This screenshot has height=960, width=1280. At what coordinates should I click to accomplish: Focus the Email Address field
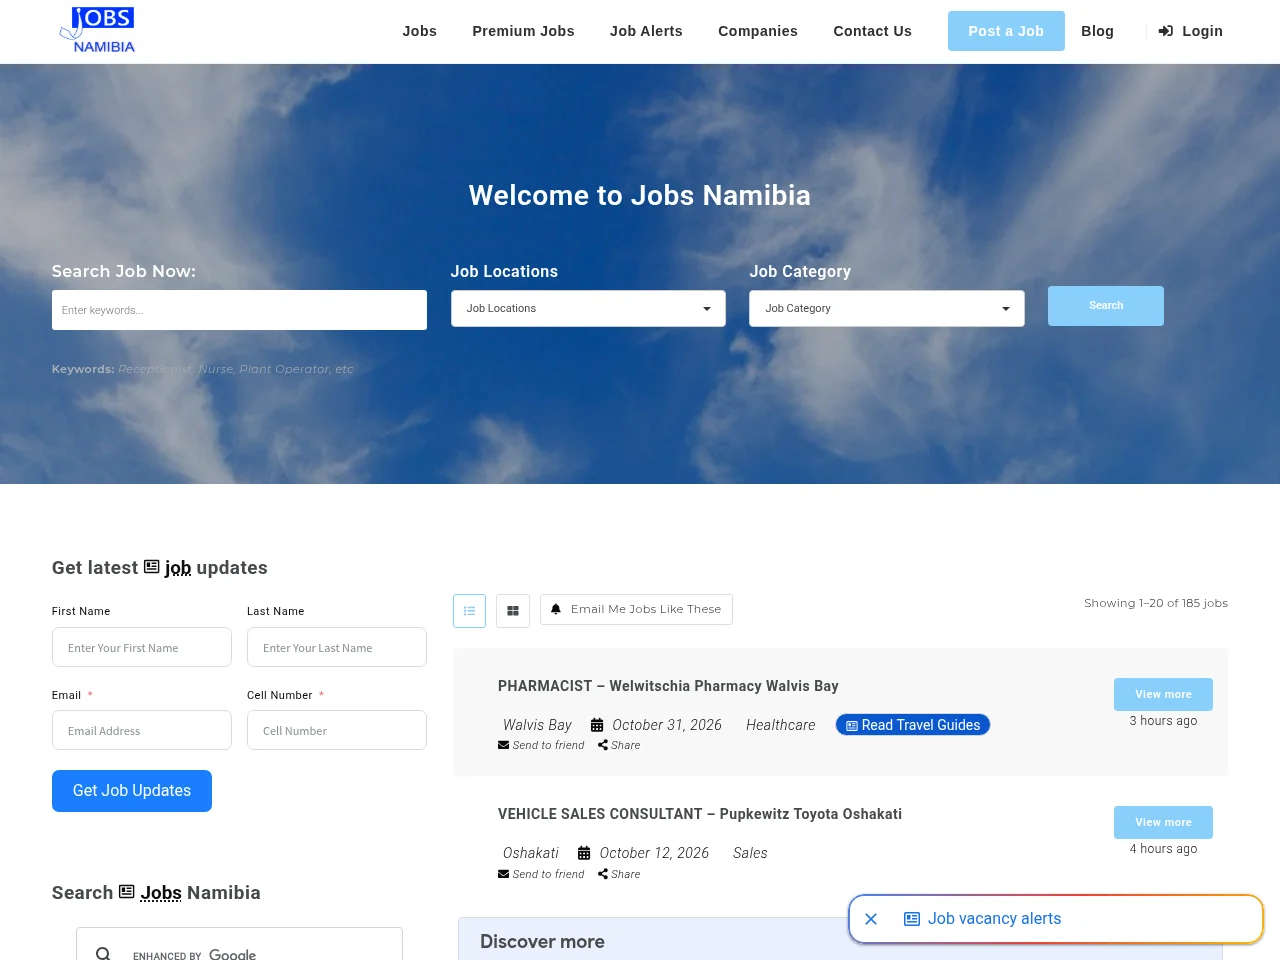pyautogui.click(x=142, y=730)
